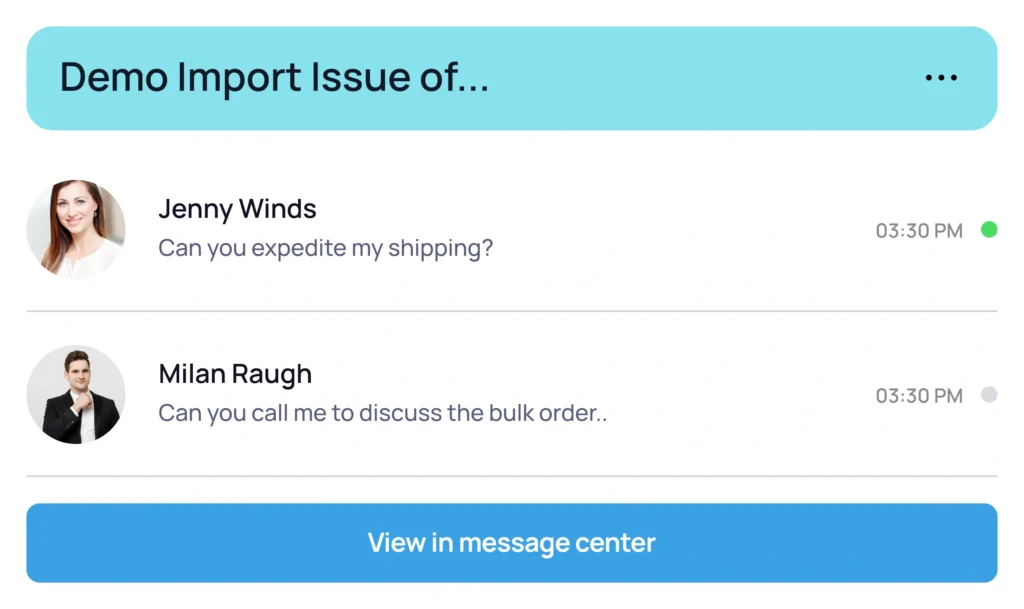Screen dimensions: 1024x609
Task: Open the three-dot options menu
Action: tap(941, 78)
